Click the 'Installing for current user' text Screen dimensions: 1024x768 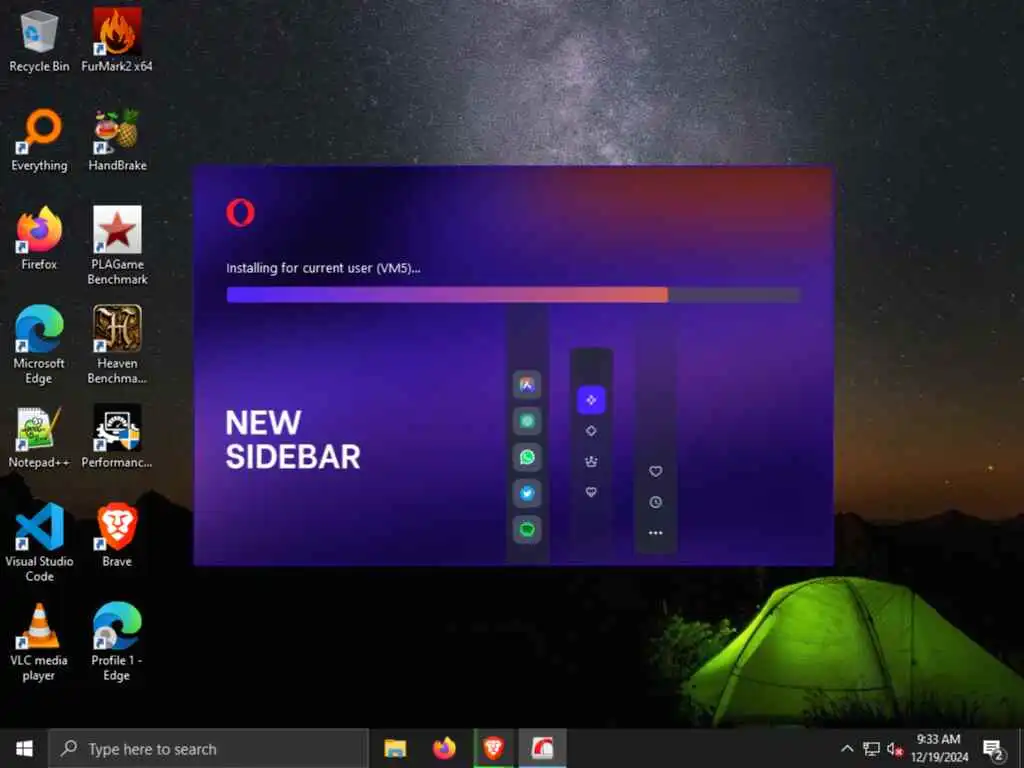click(x=323, y=268)
